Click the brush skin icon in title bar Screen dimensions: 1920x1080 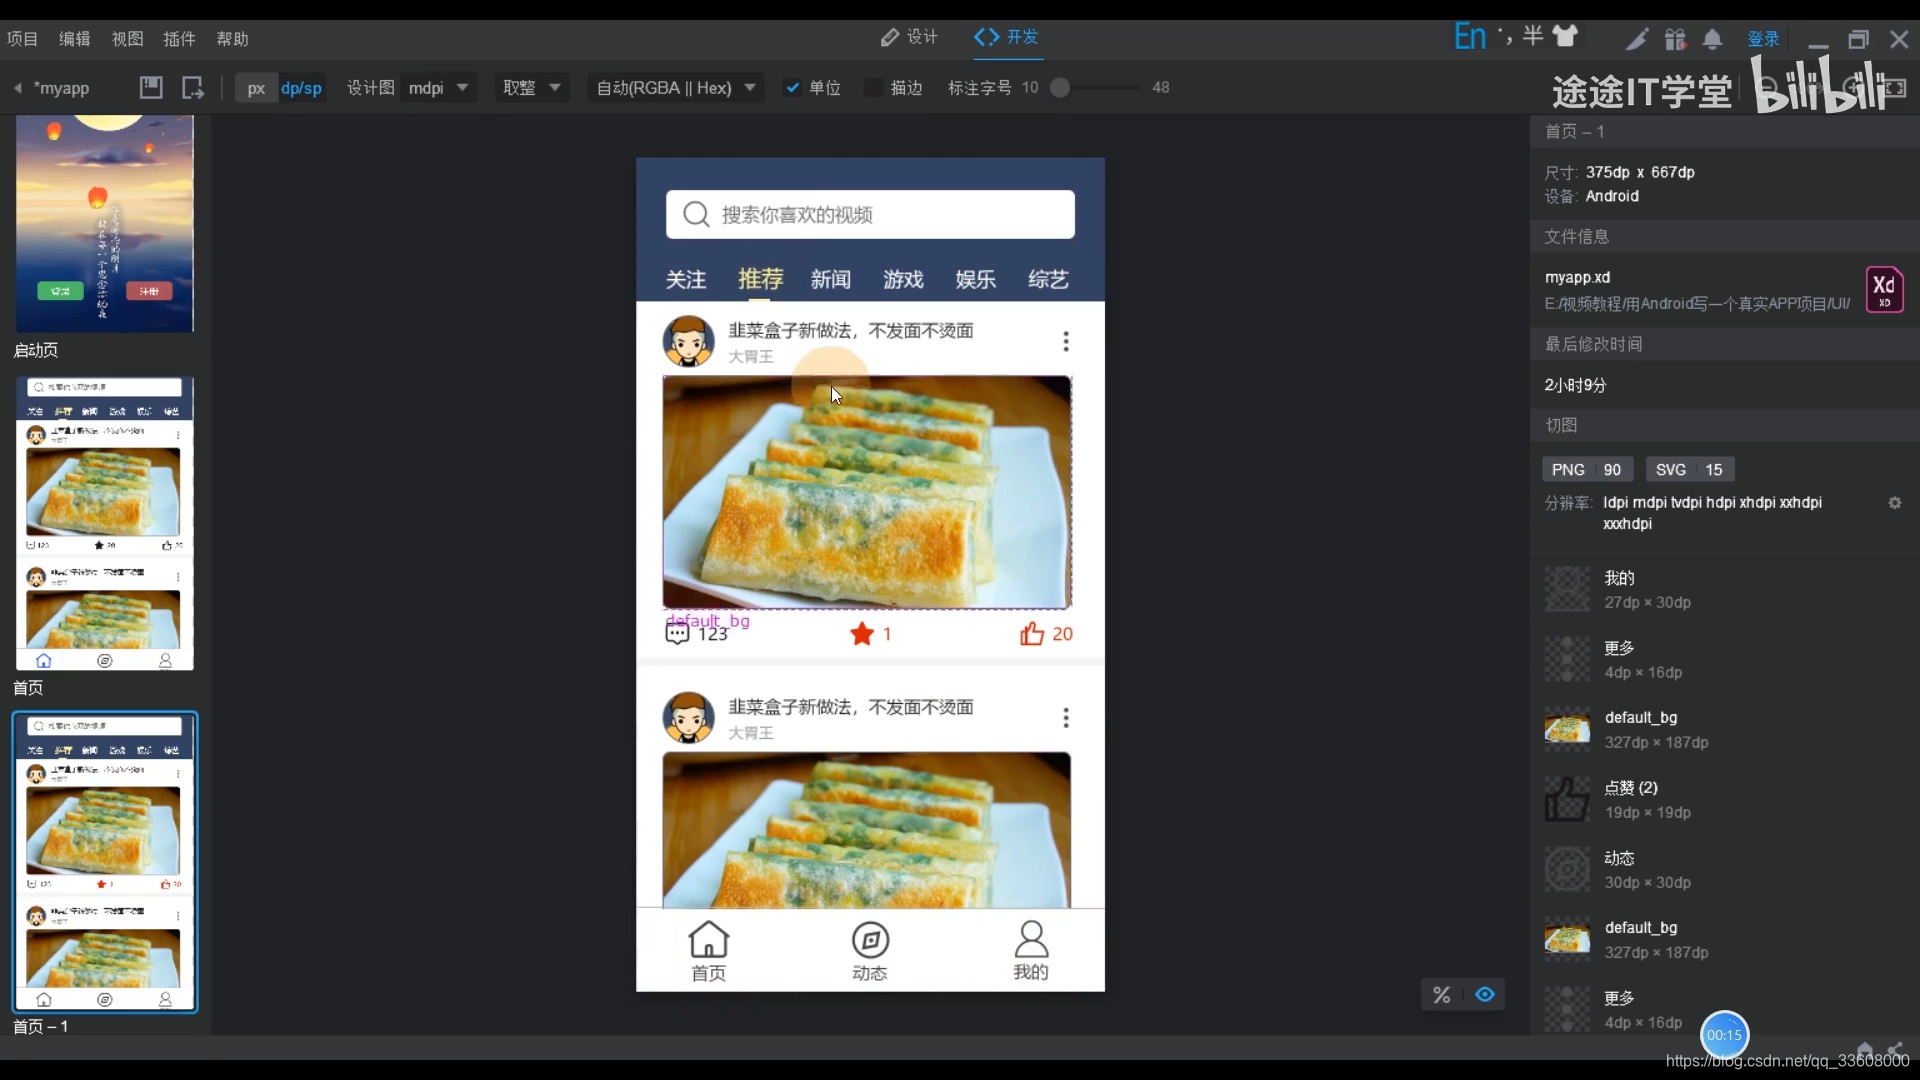point(1637,39)
